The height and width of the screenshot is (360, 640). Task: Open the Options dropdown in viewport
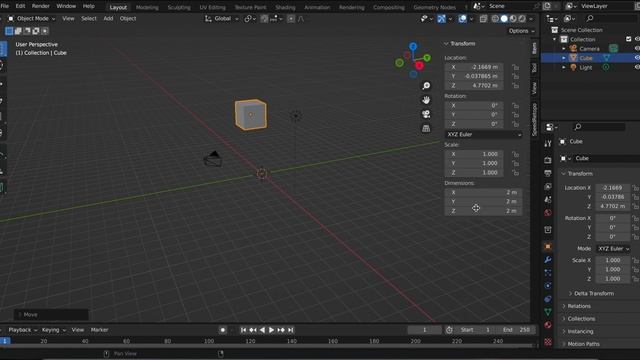coord(521,31)
